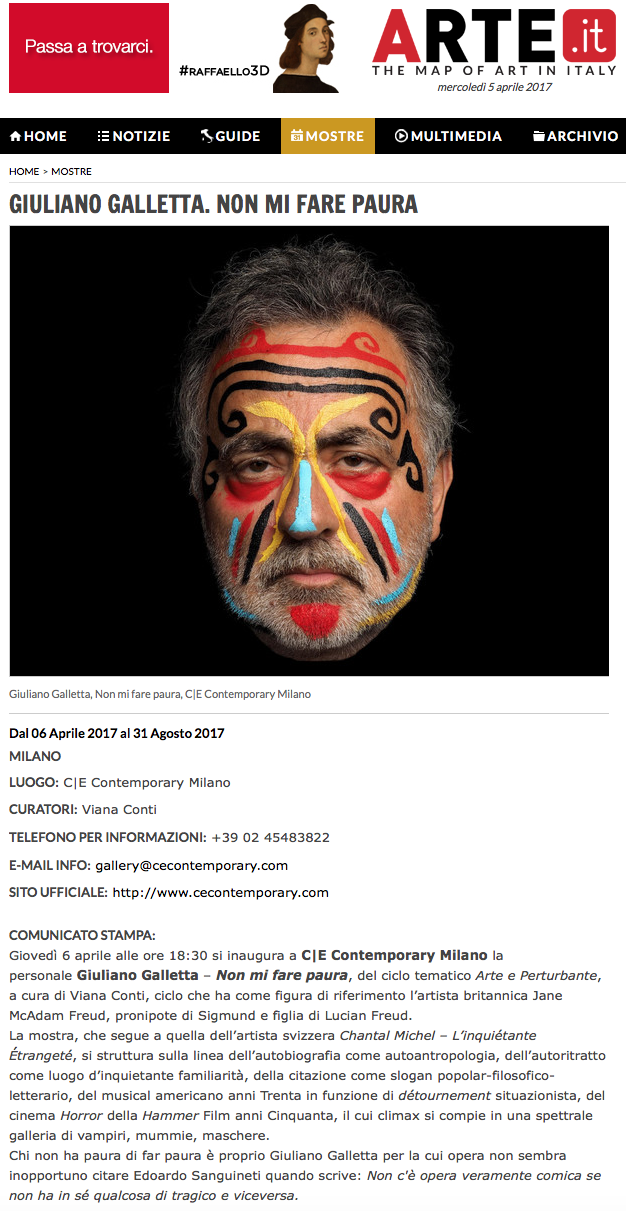Click the signpost icon beside GUIDE

click(207, 136)
